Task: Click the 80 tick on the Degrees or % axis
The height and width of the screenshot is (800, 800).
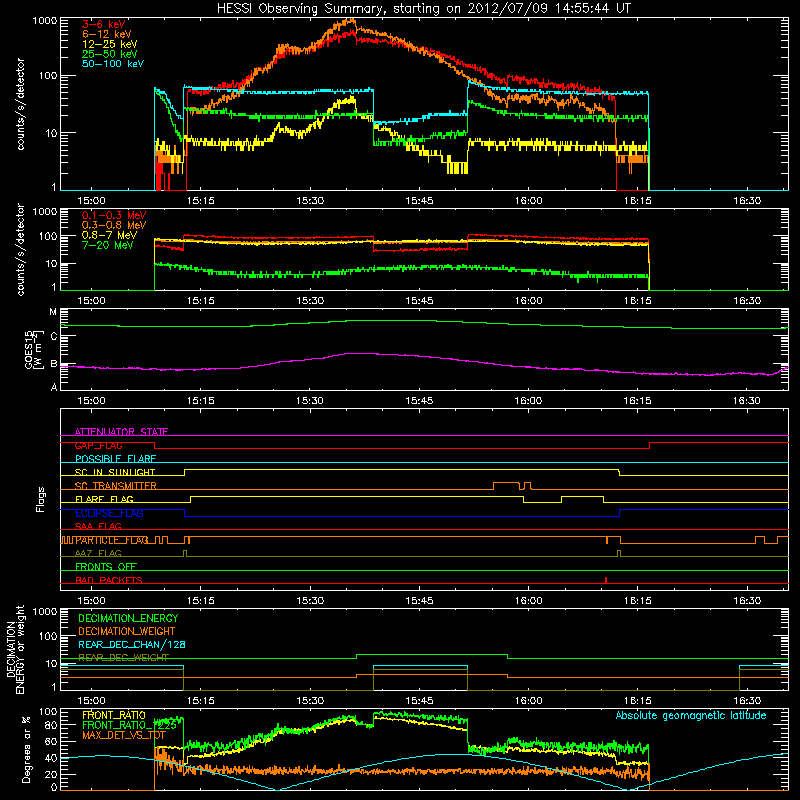Action: (52, 725)
